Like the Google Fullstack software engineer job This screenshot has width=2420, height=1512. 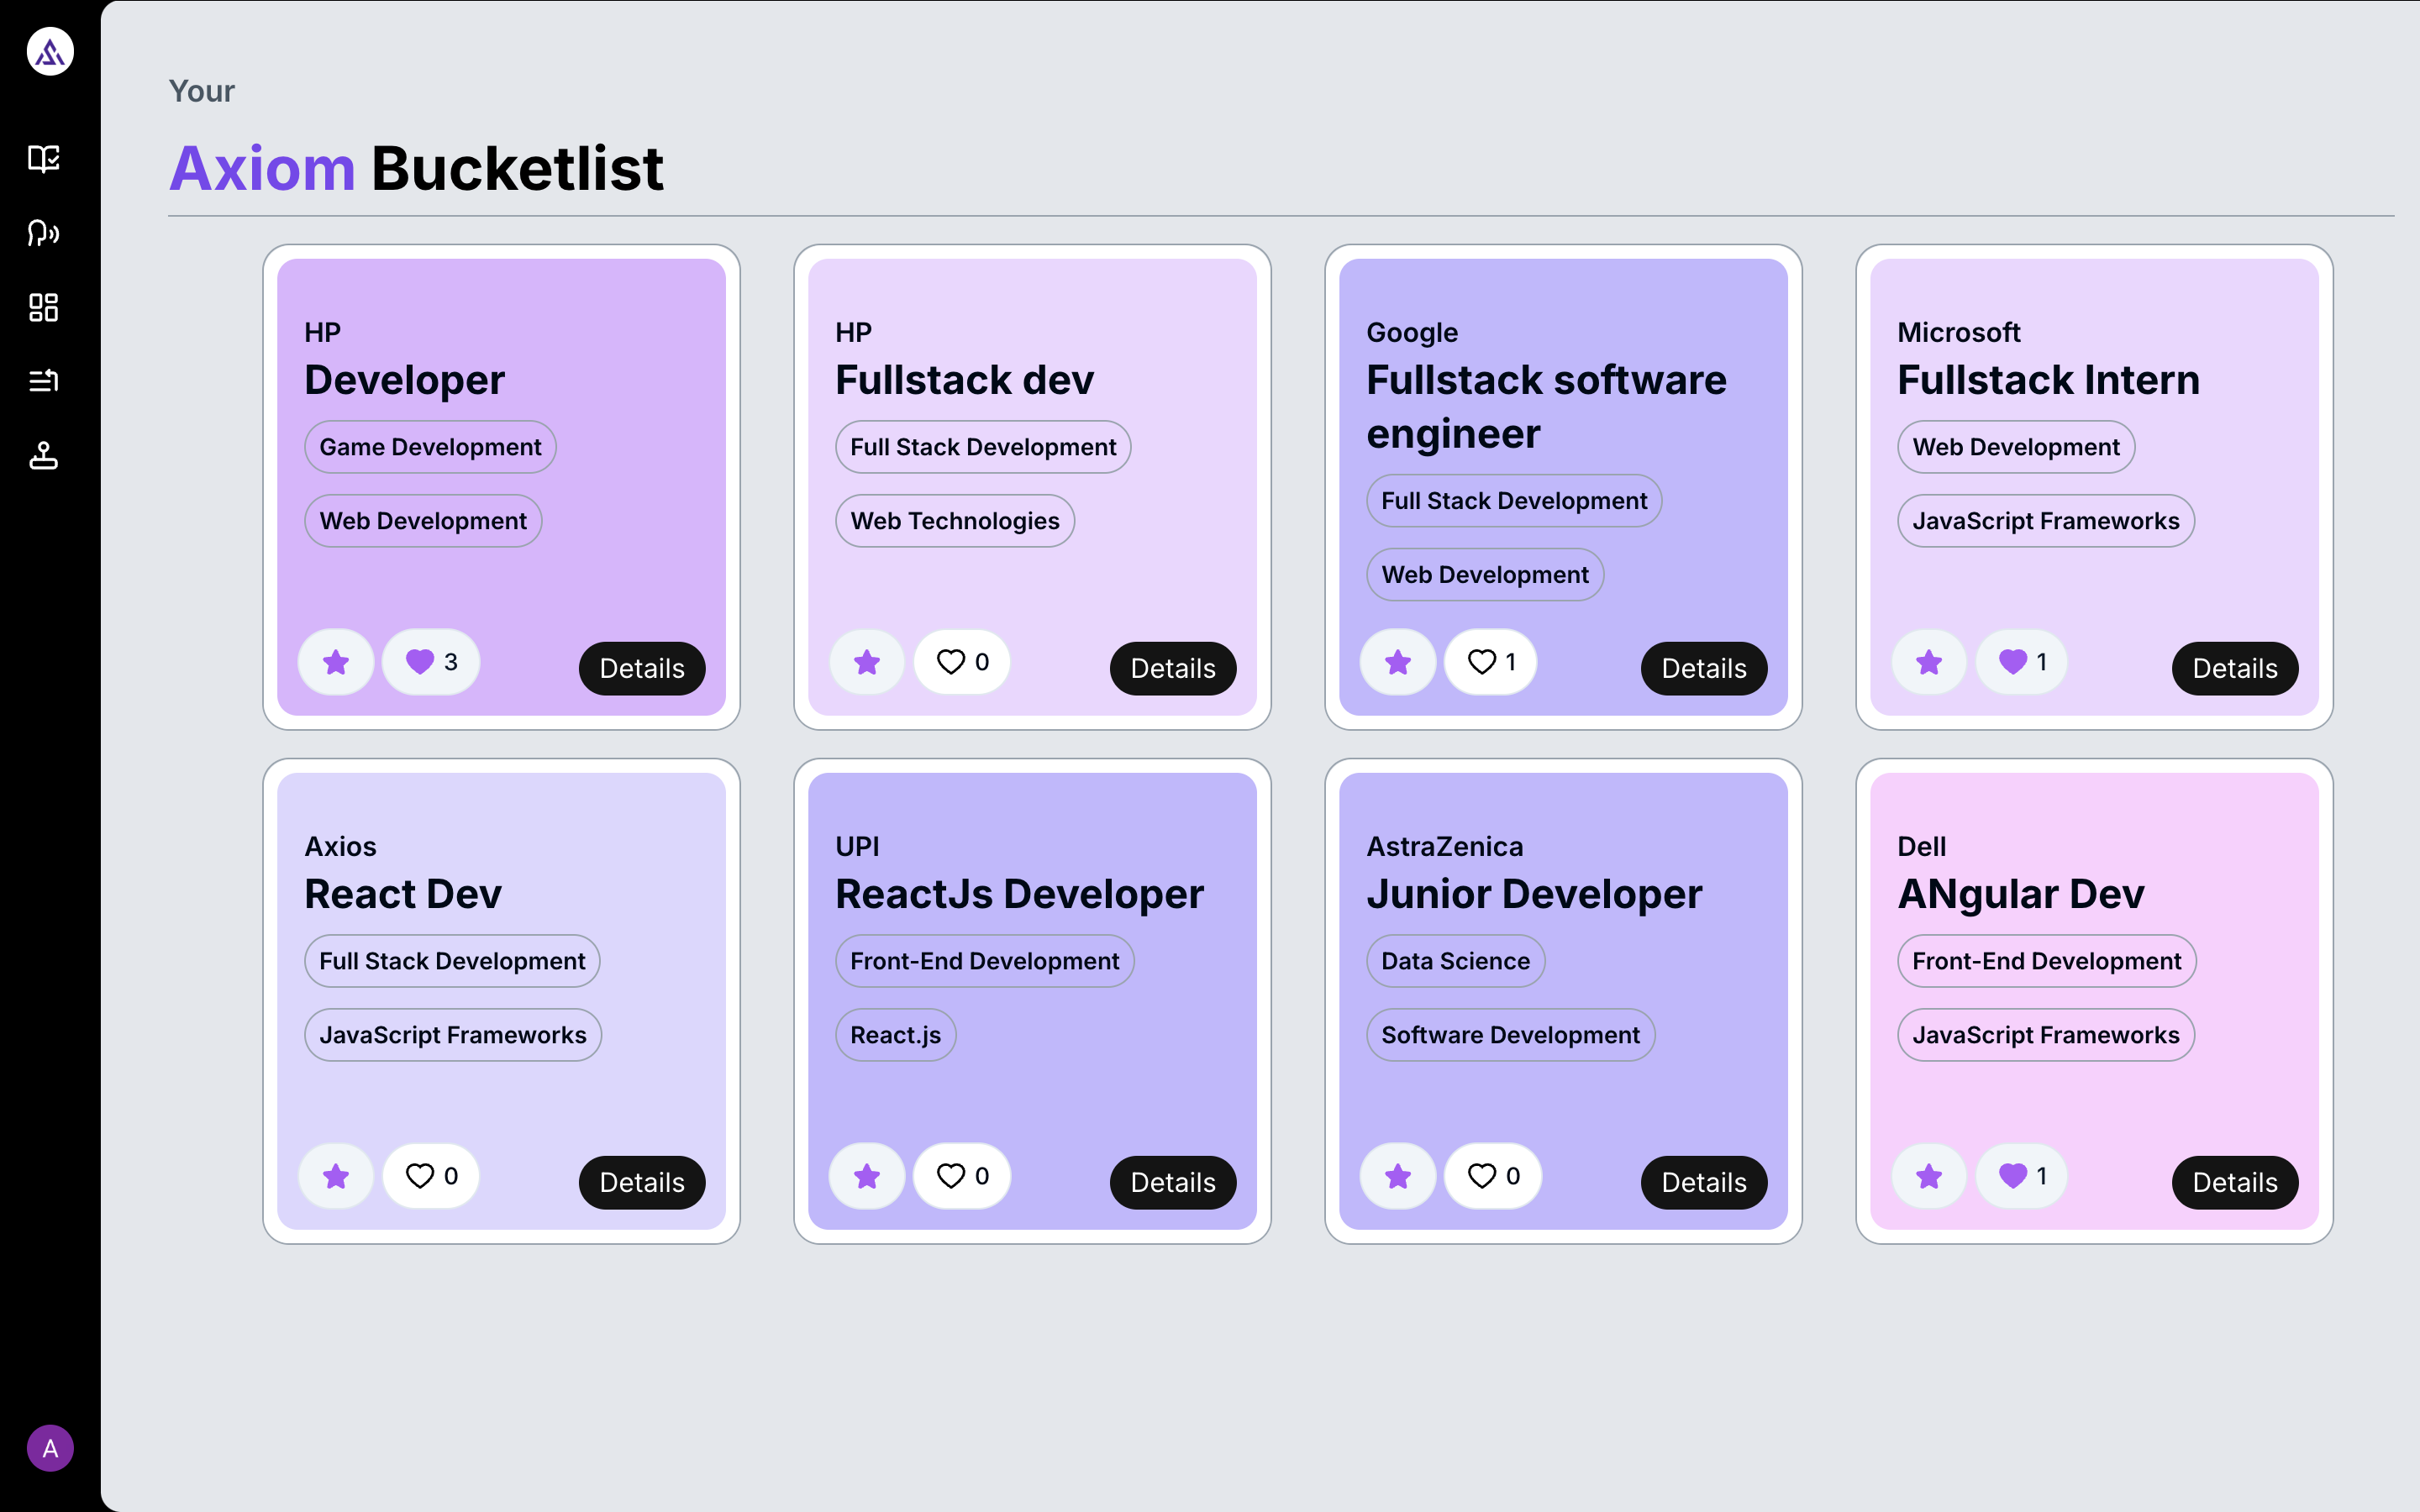(x=1490, y=662)
